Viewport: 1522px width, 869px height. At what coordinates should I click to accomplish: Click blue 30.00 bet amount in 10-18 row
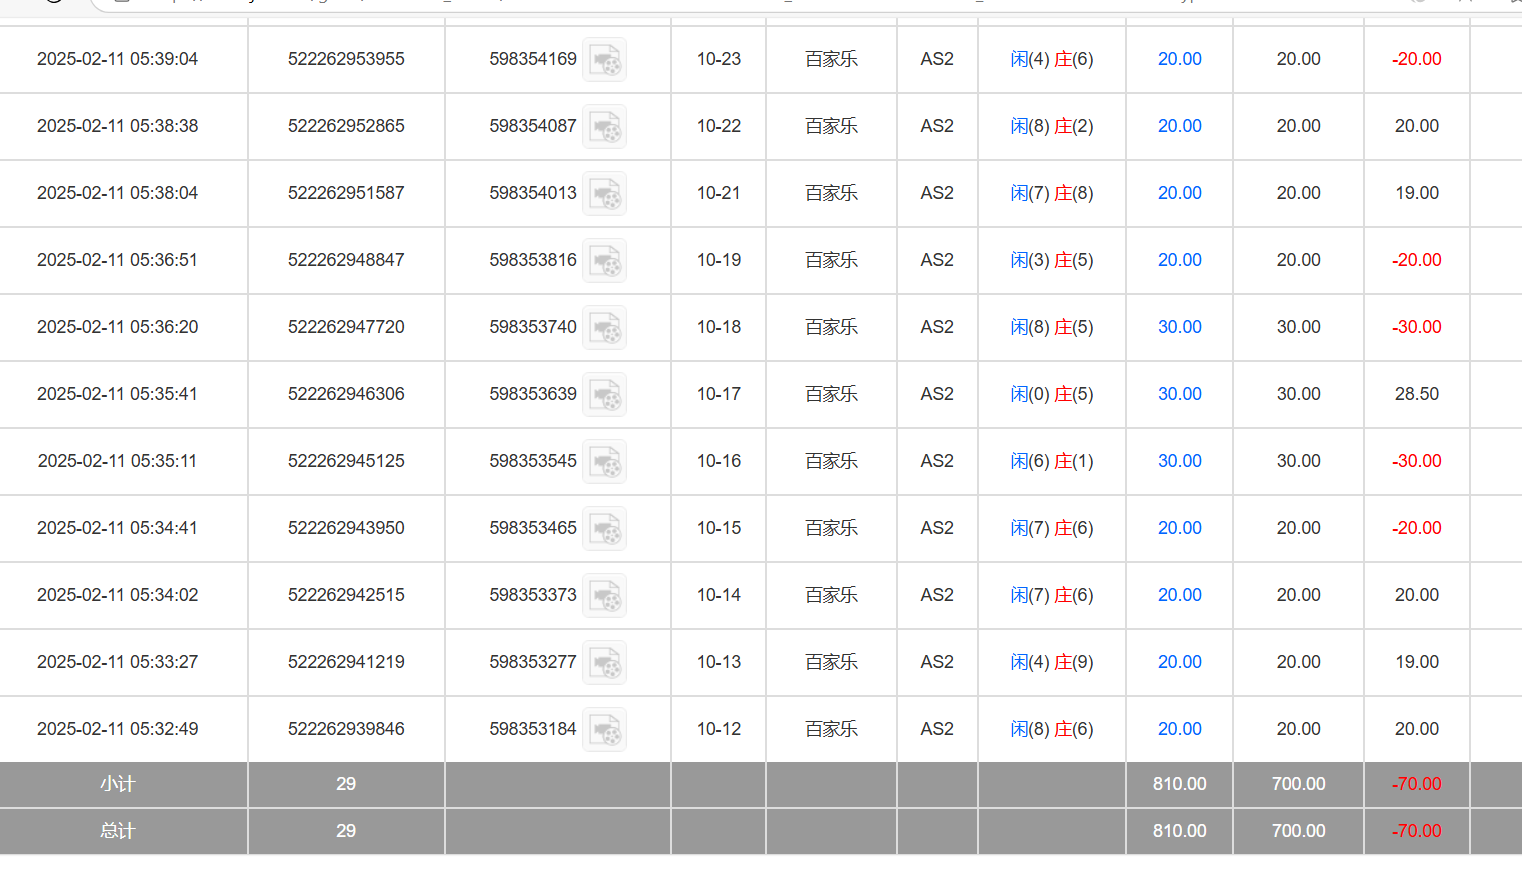point(1179,327)
